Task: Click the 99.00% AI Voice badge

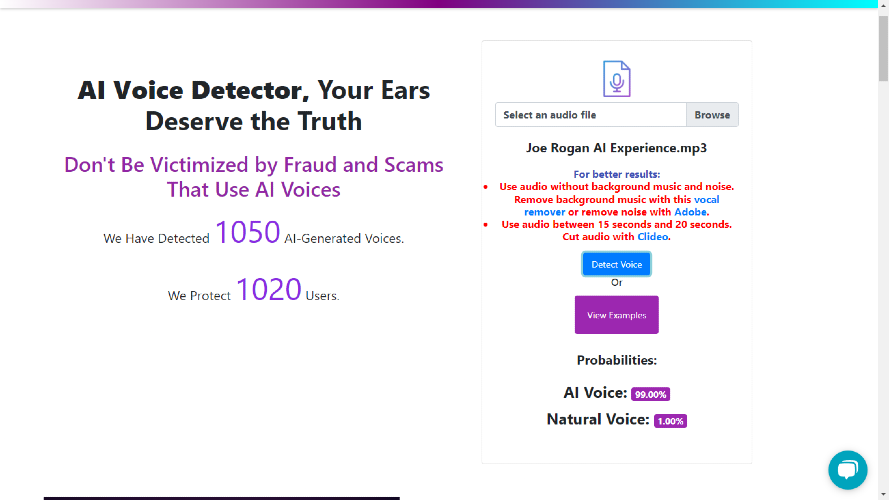Action: tap(651, 394)
